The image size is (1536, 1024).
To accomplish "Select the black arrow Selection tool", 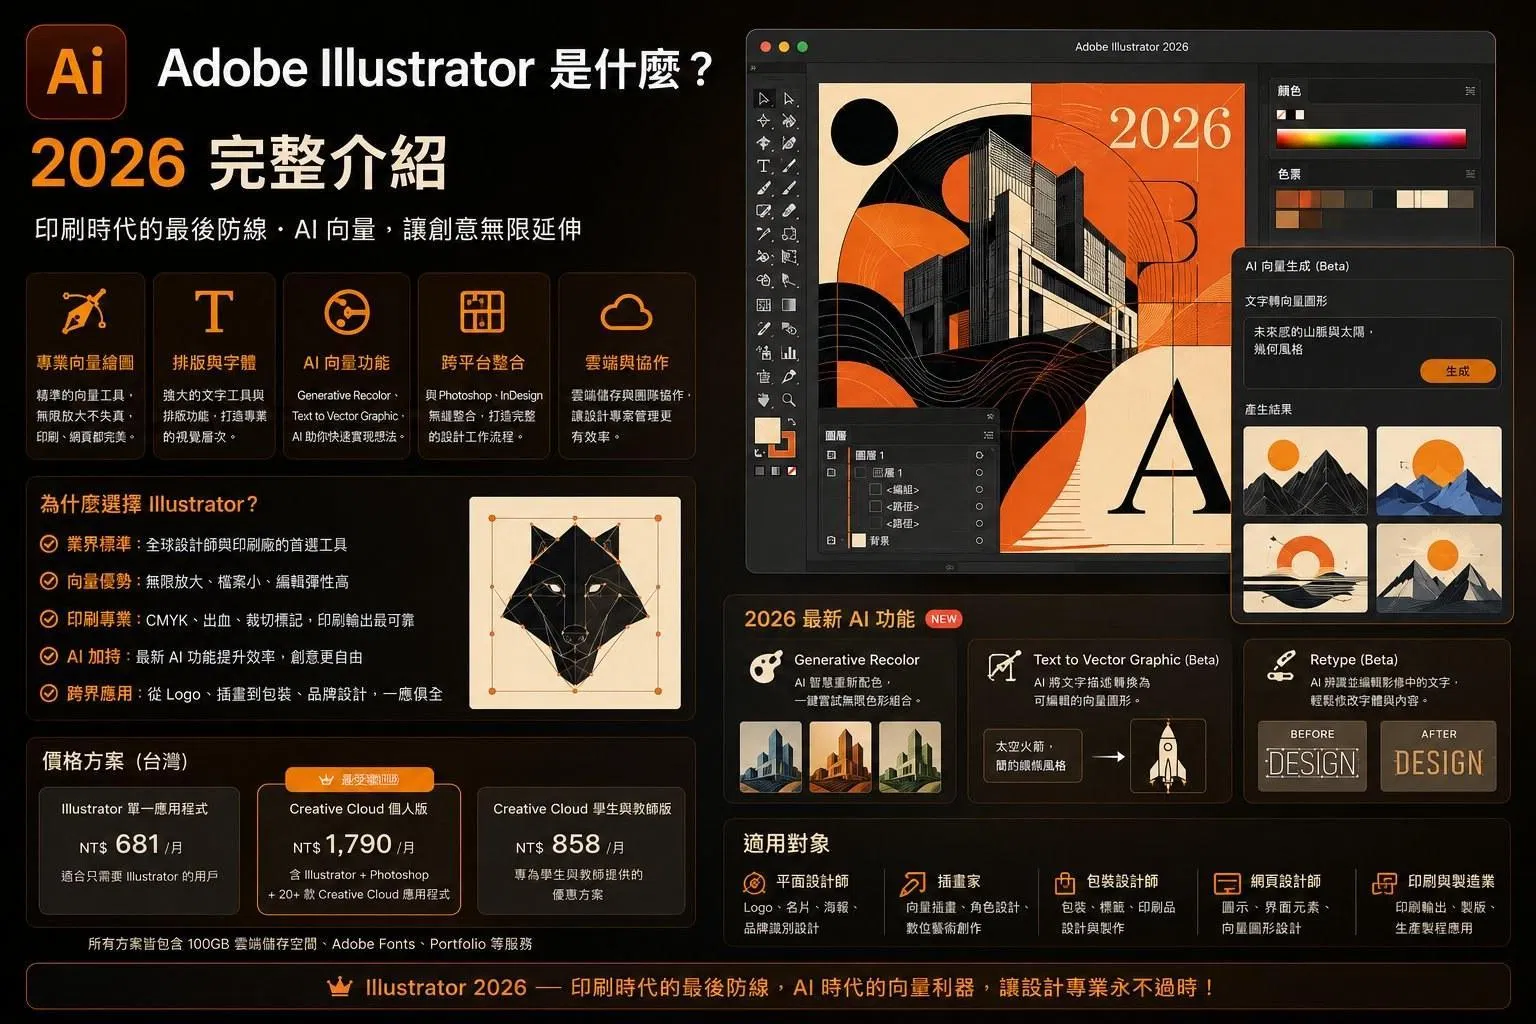I will (764, 98).
